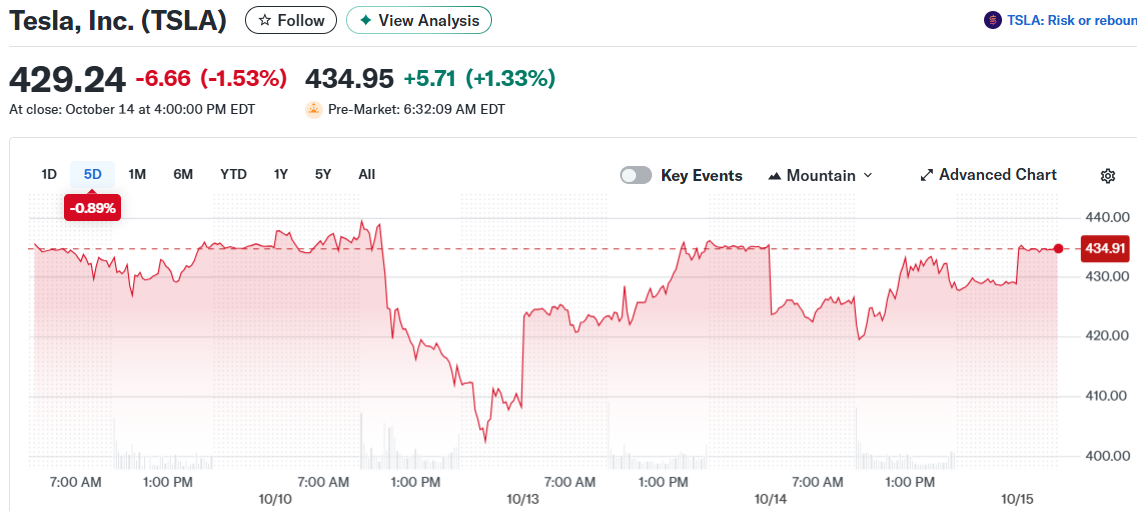Select the All time range
The height and width of the screenshot is (511, 1137).
(x=367, y=174)
